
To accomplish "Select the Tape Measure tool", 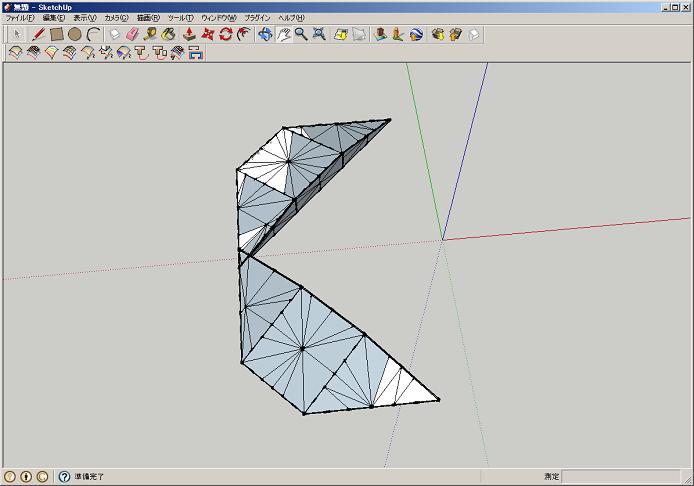I will (150, 34).
